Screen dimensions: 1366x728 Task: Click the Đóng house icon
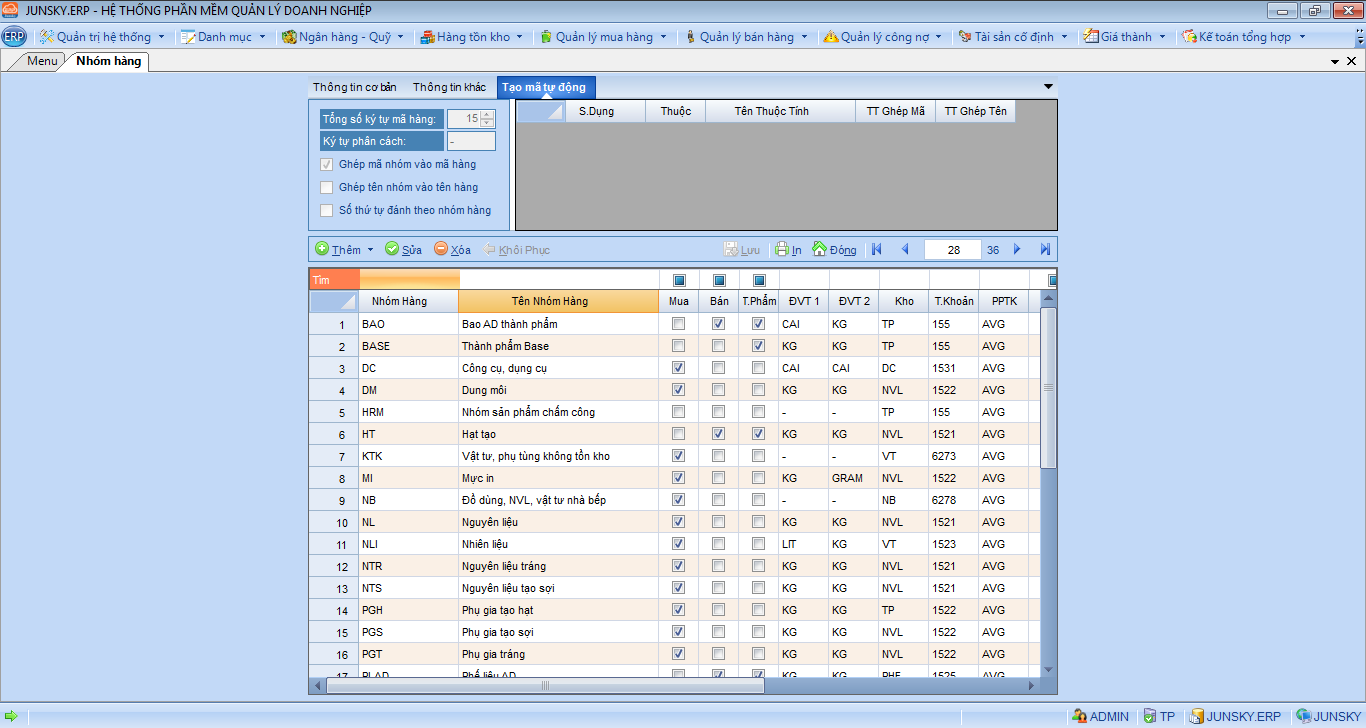(x=819, y=250)
